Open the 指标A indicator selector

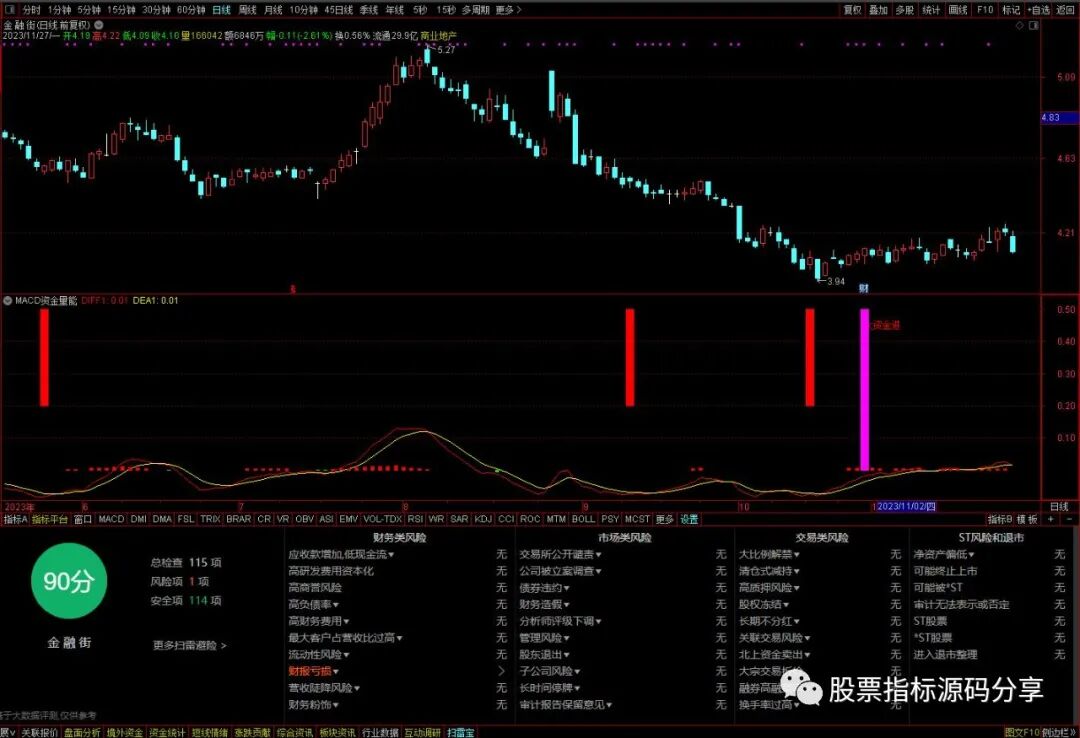click(15, 519)
